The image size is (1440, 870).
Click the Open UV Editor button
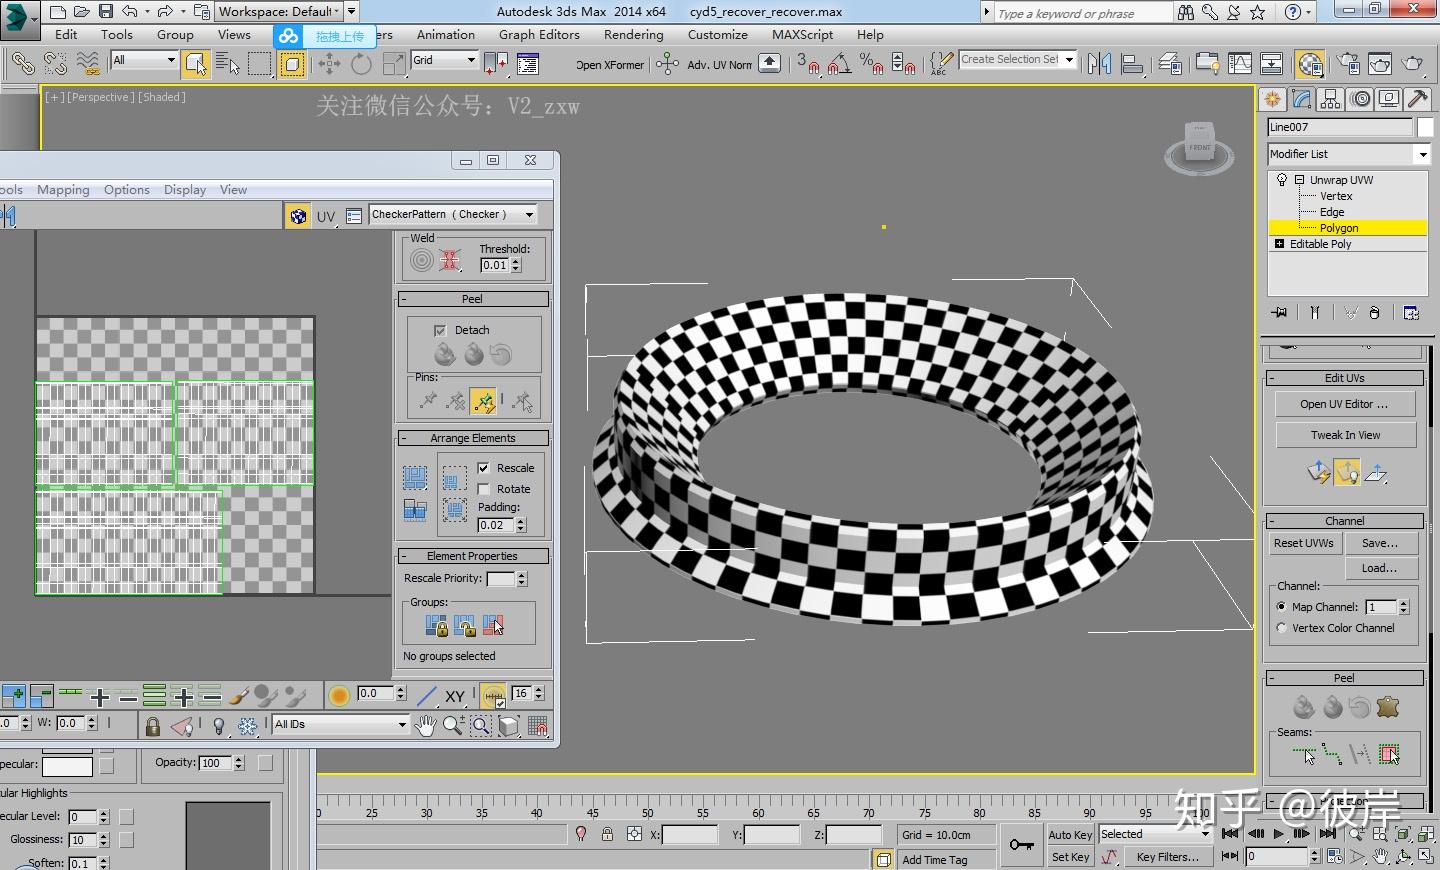[x=1344, y=404]
